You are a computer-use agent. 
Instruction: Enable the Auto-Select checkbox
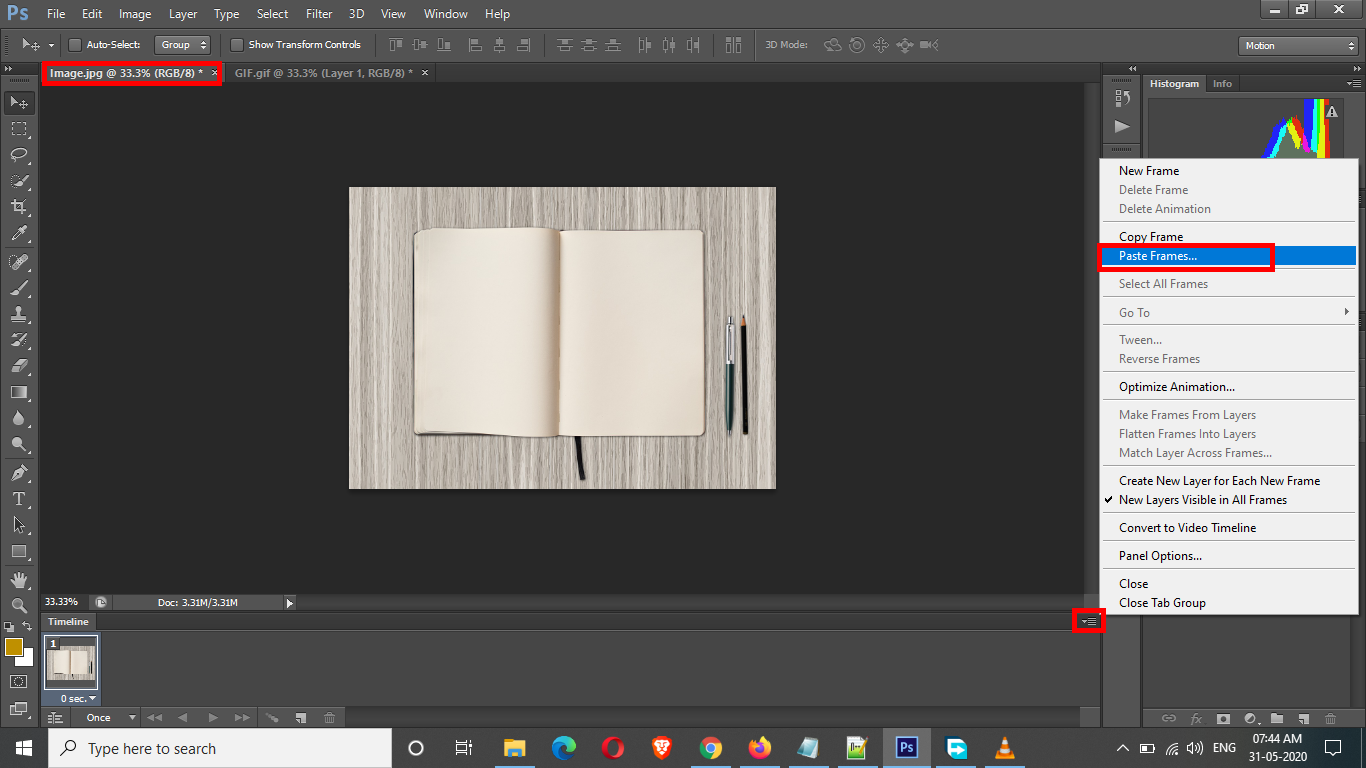point(75,45)
